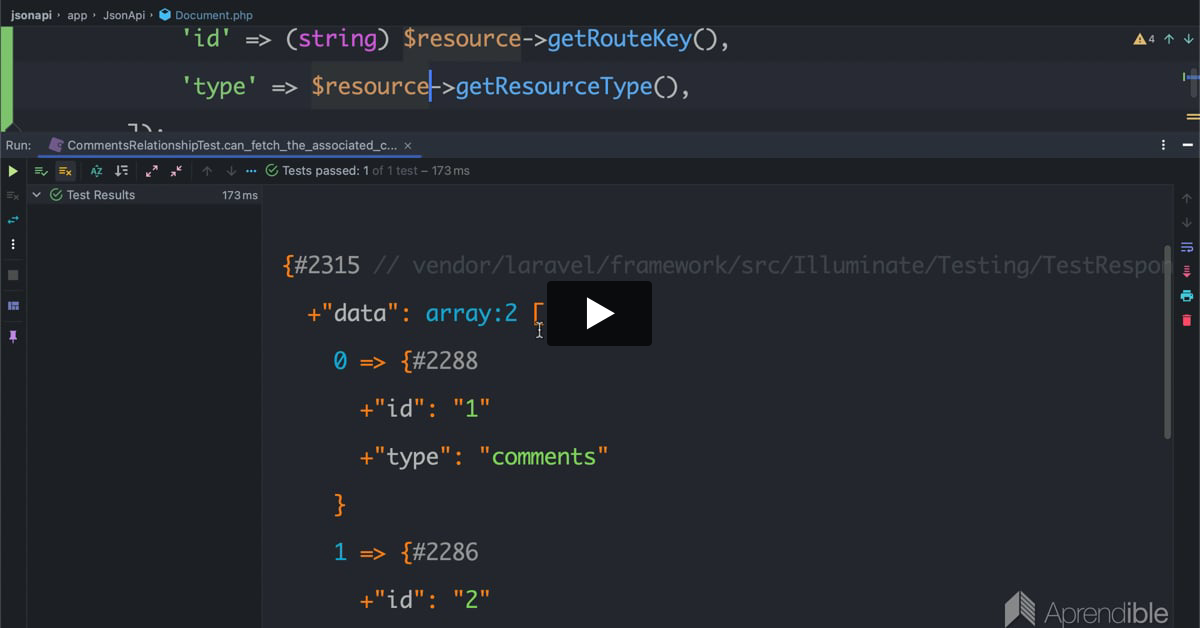This screenshot has width=1200, height=628.
Task: Toggle scroll to end of console
Action: coord(1187,271)
